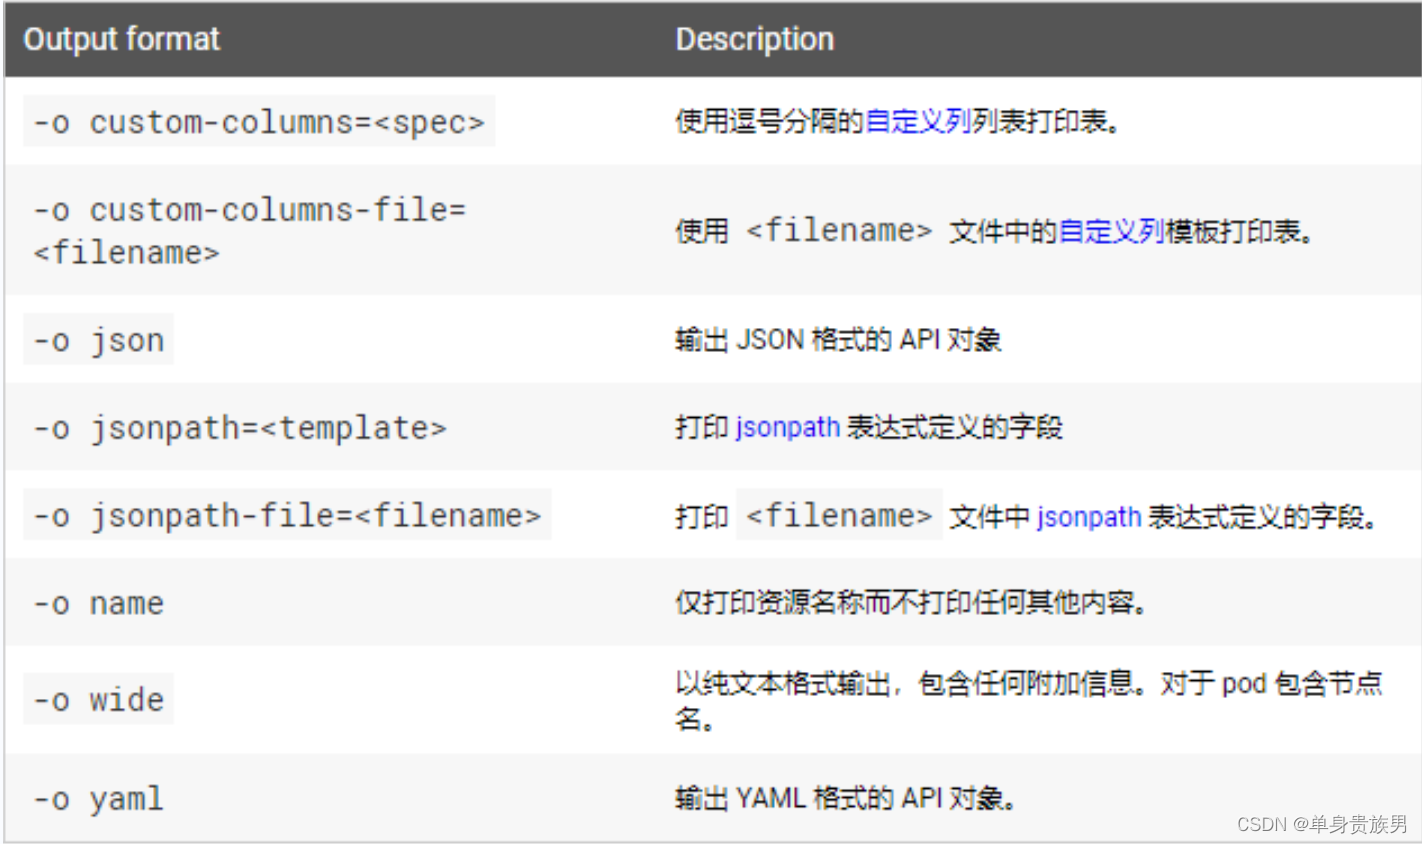This screenshot has width=1422, height=844.
Task: Click the text 表达式定义的字段 in jsonpath=<template> row
Action: (x=955, y=427)
